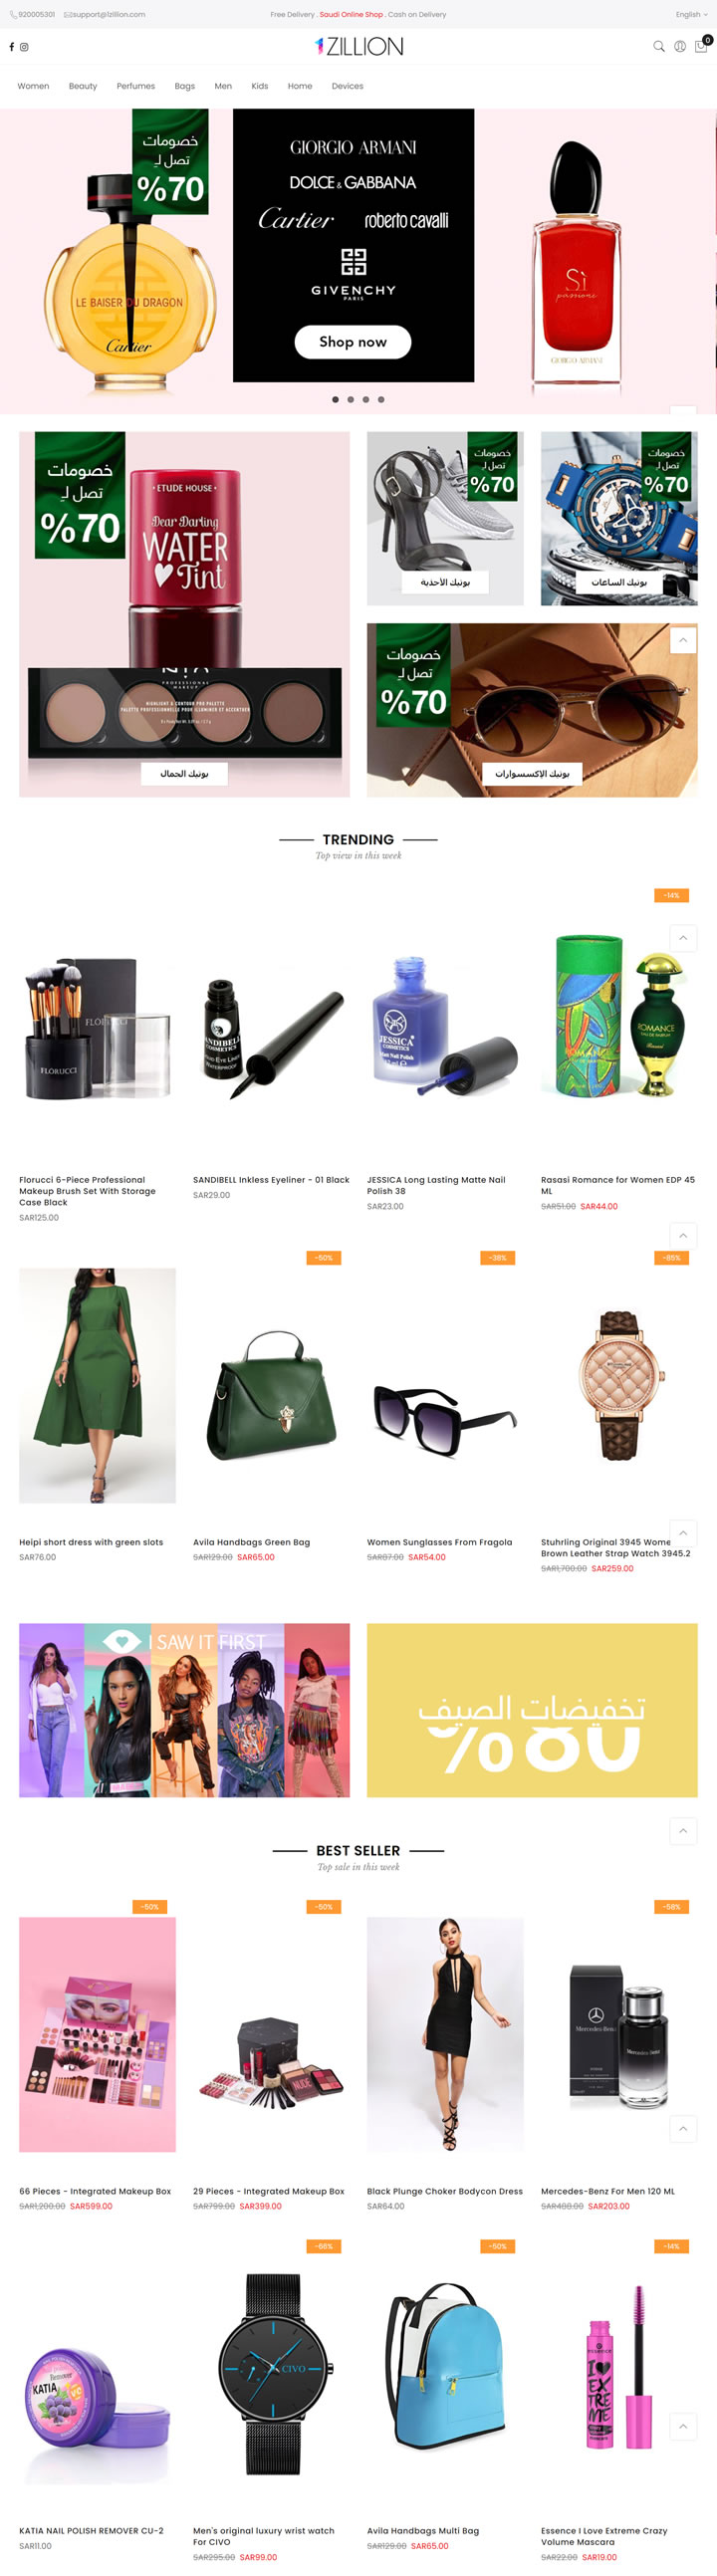Open the search magnifier icon
This screenshot has height=2576, width=717.
(x=658, y=46)
